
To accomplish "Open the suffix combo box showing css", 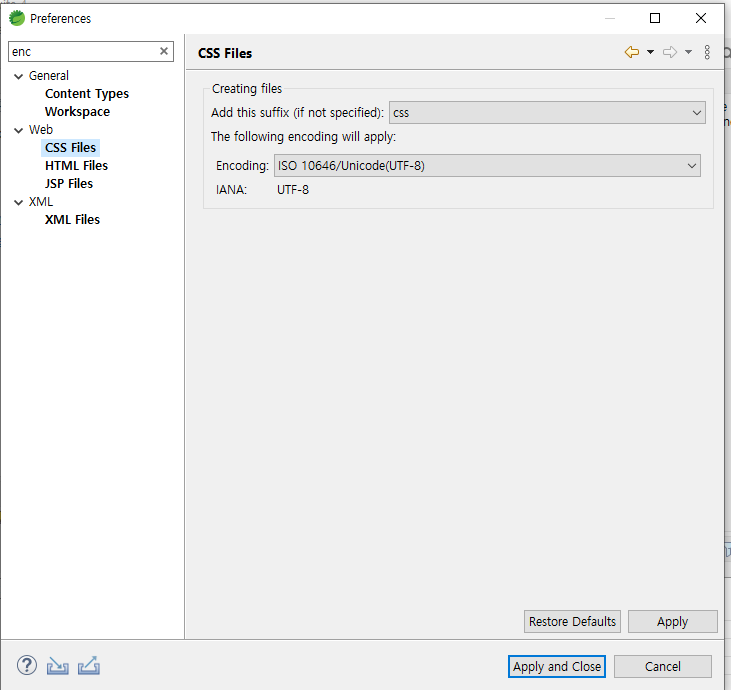I will pos(547,113).
